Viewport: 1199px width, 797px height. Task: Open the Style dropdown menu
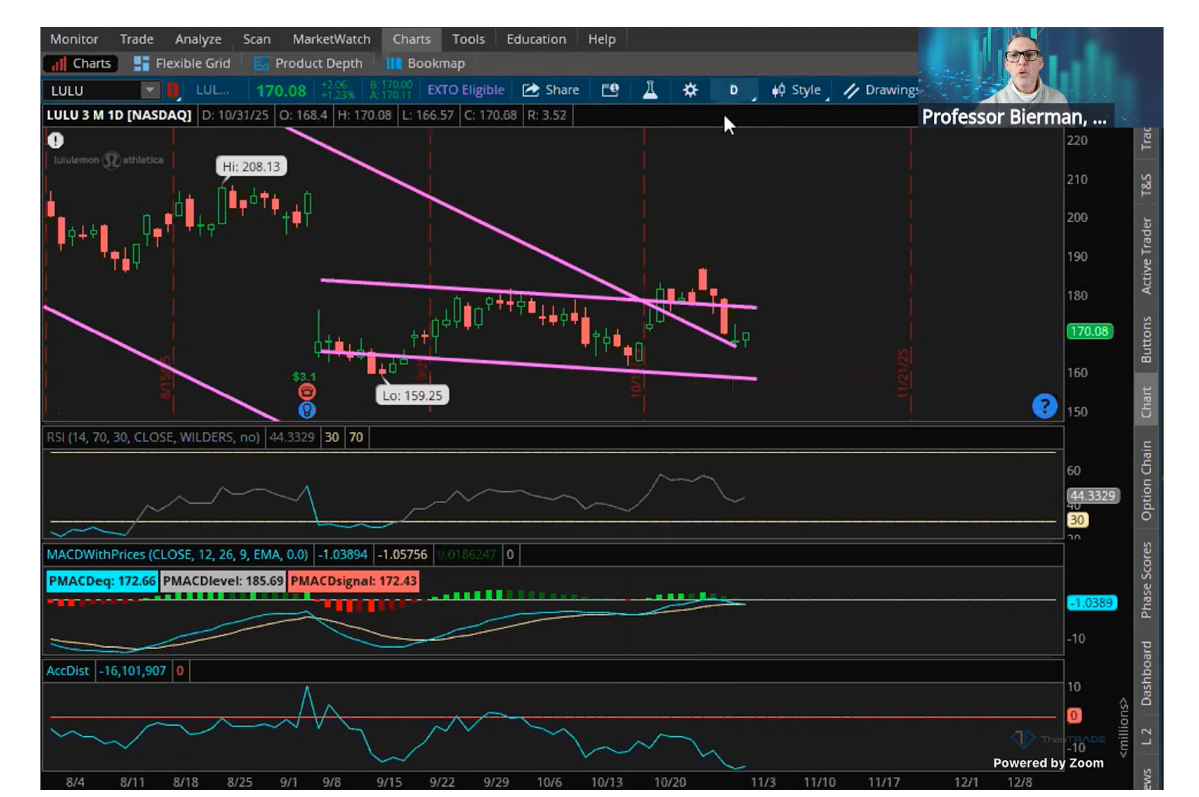point(796,90)
